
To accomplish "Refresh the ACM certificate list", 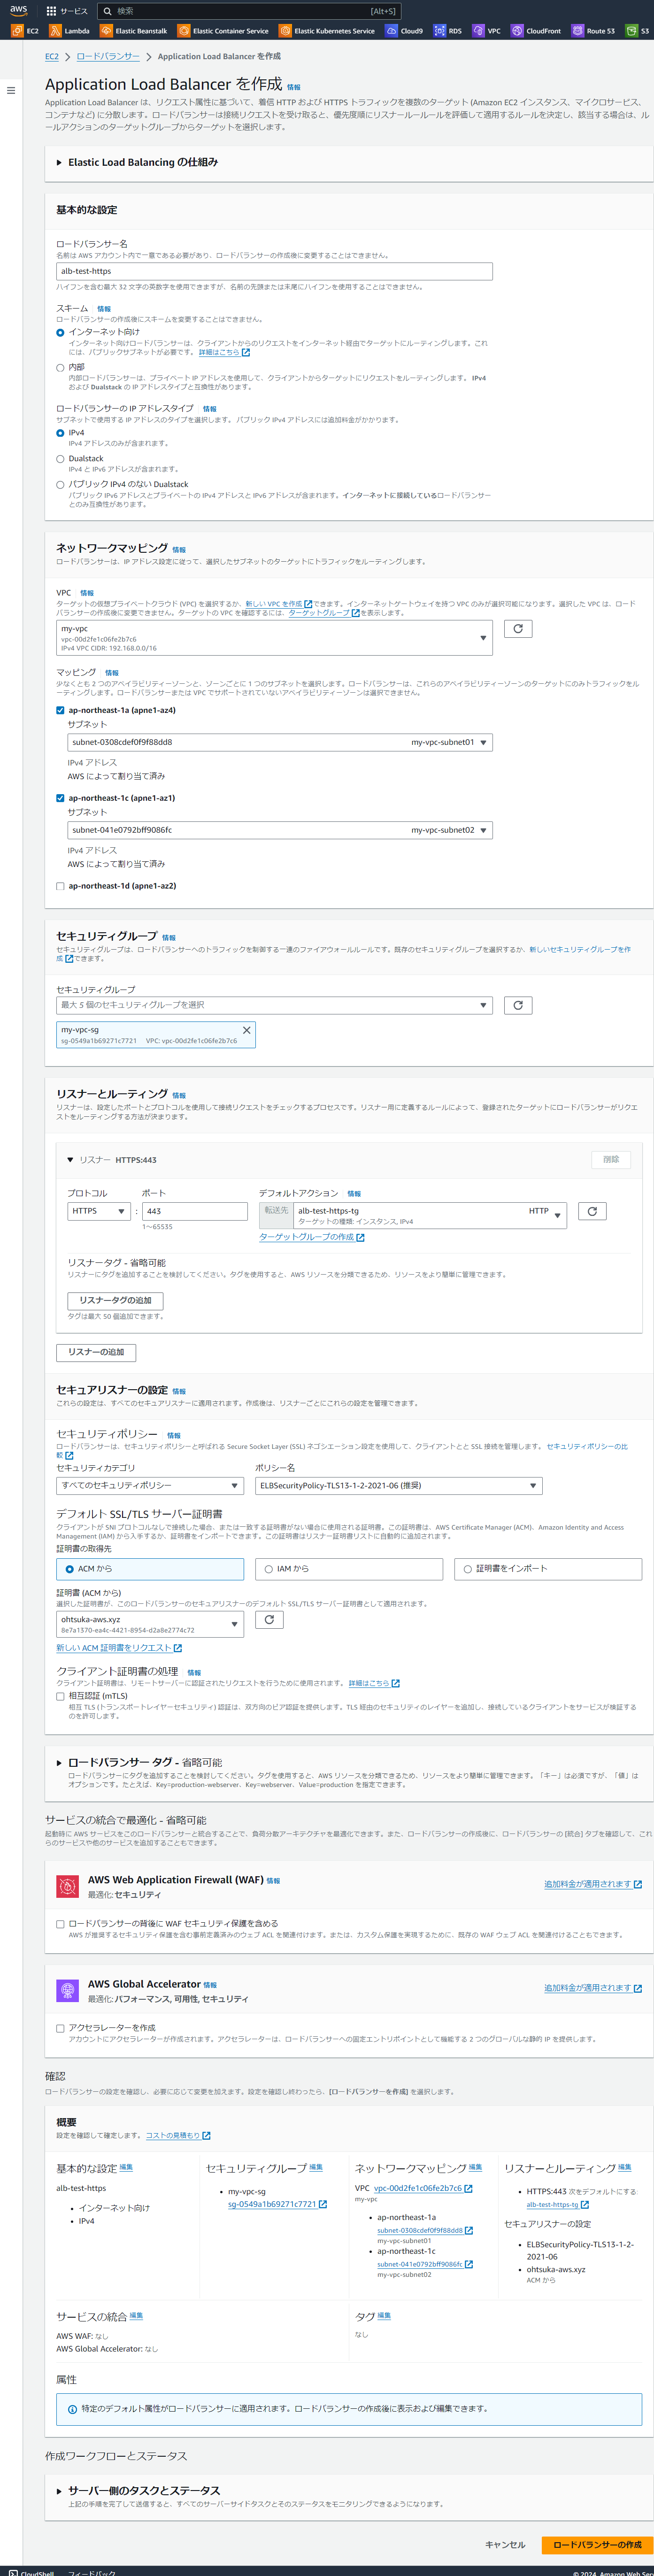I will [269, 1620].
